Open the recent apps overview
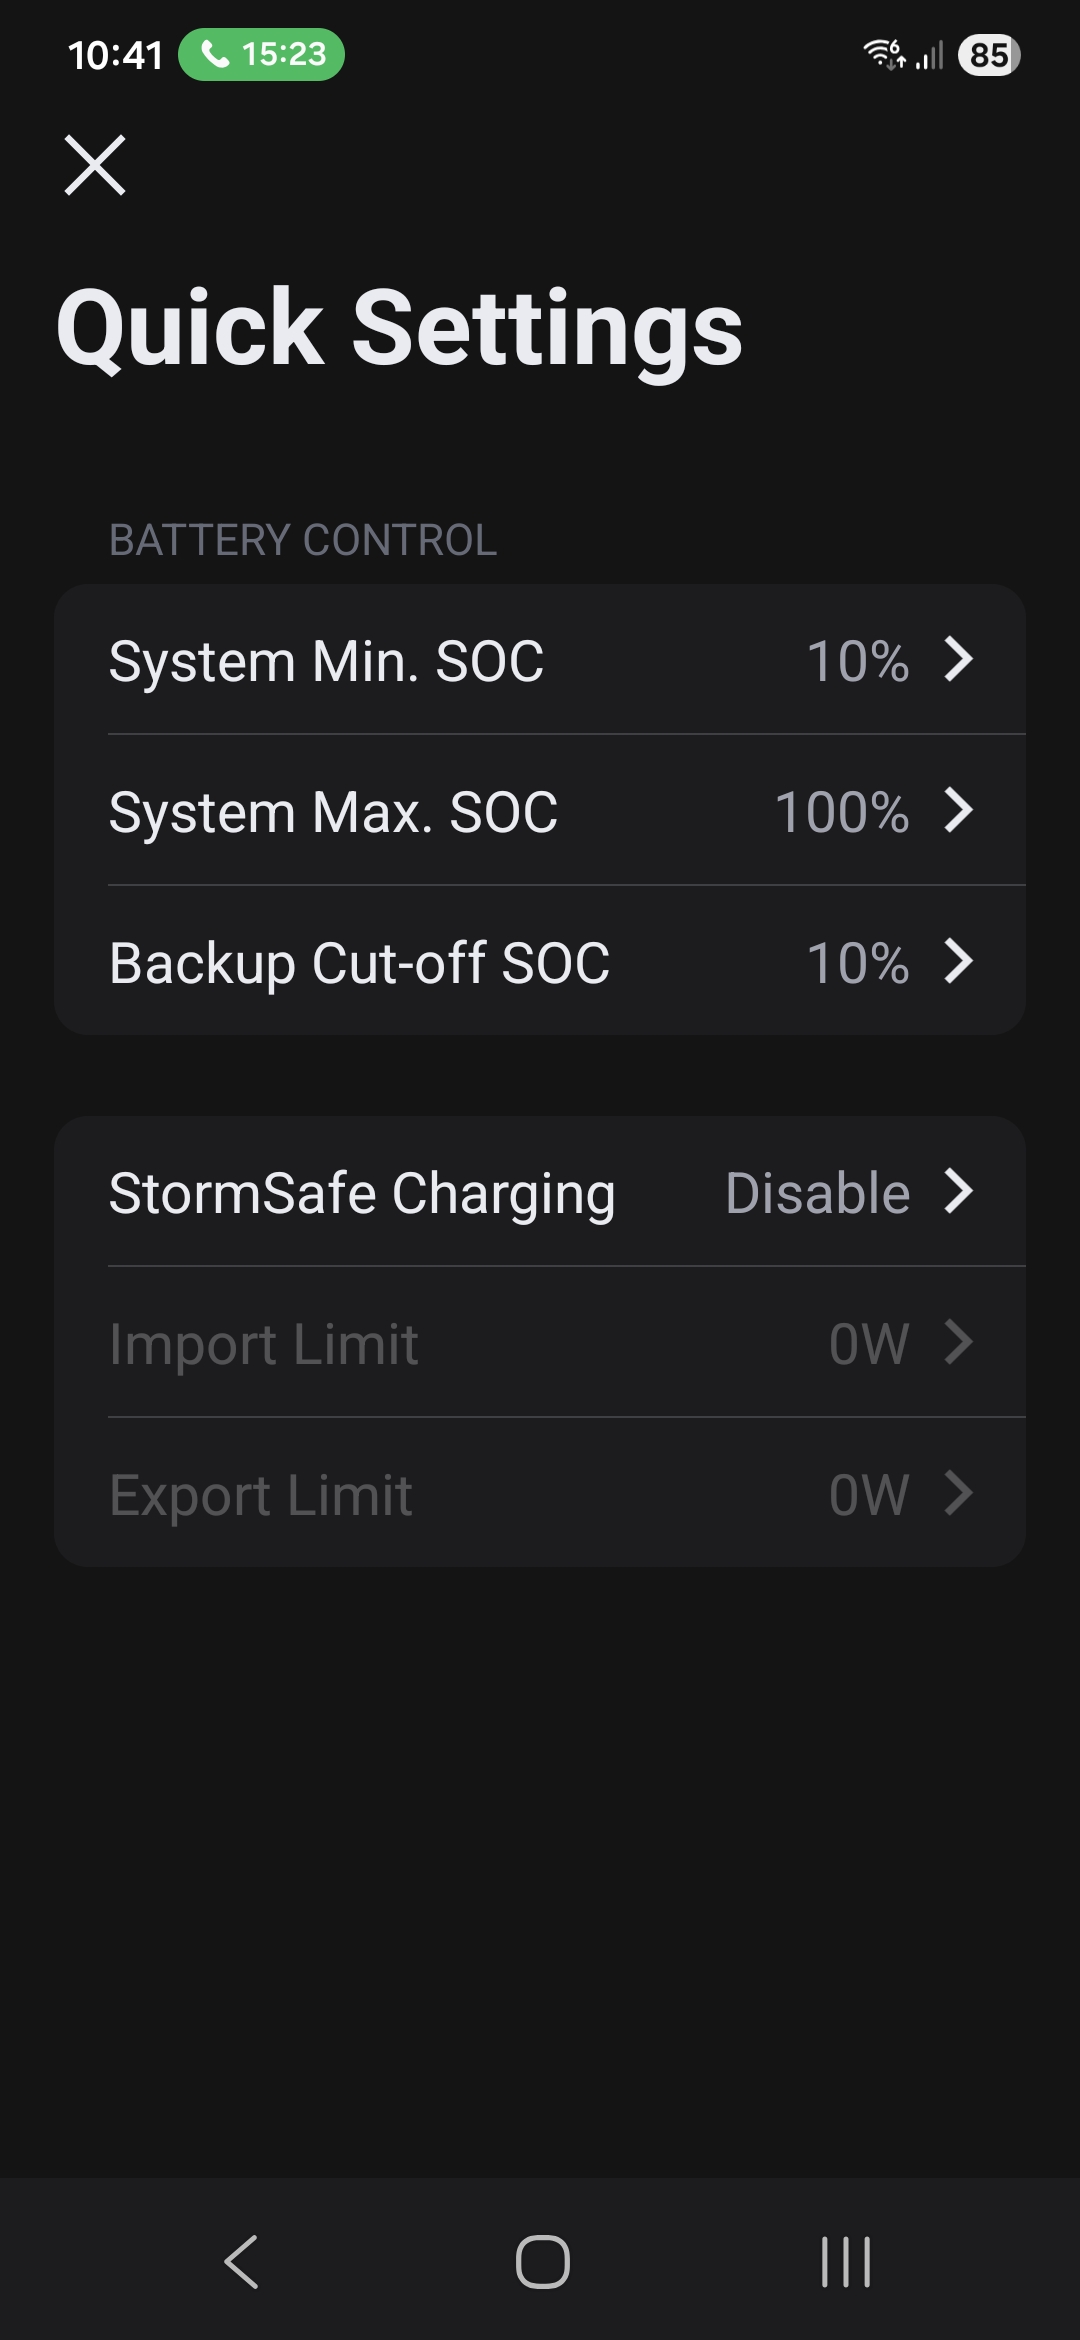Viewport: 1080px width, 2340px height. [845, 2261]
